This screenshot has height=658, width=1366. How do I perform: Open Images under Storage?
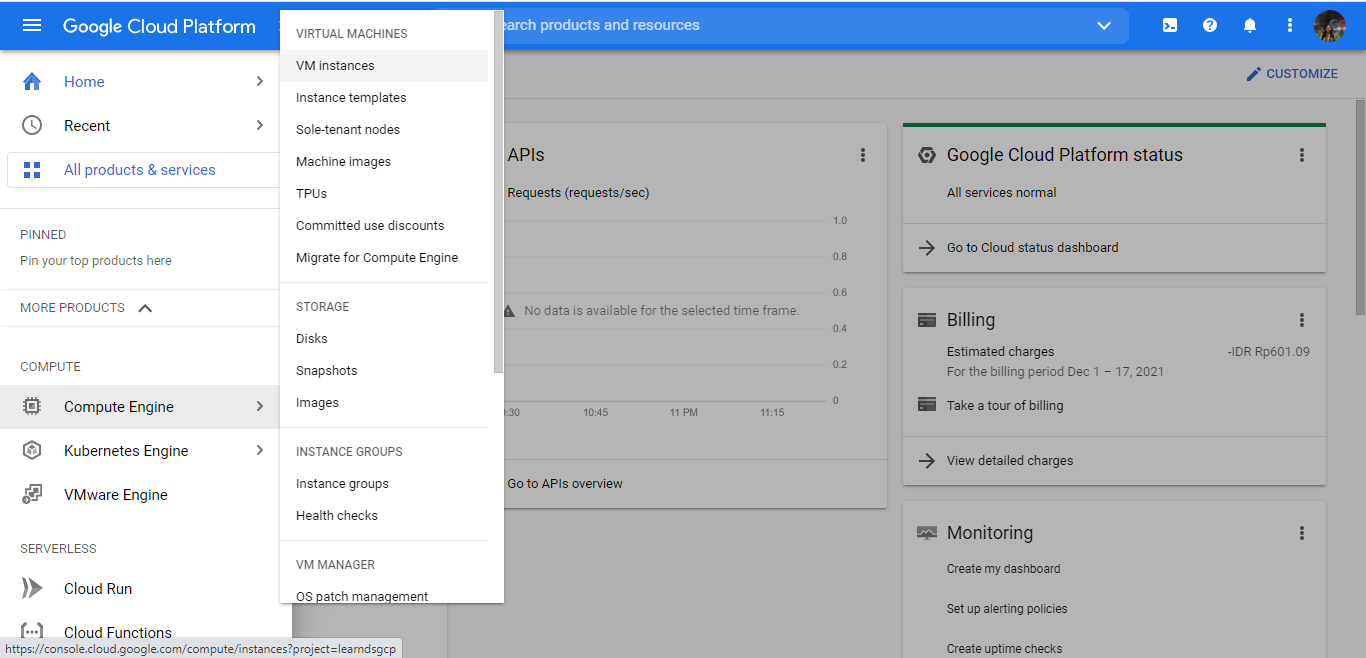coord(384,403)
